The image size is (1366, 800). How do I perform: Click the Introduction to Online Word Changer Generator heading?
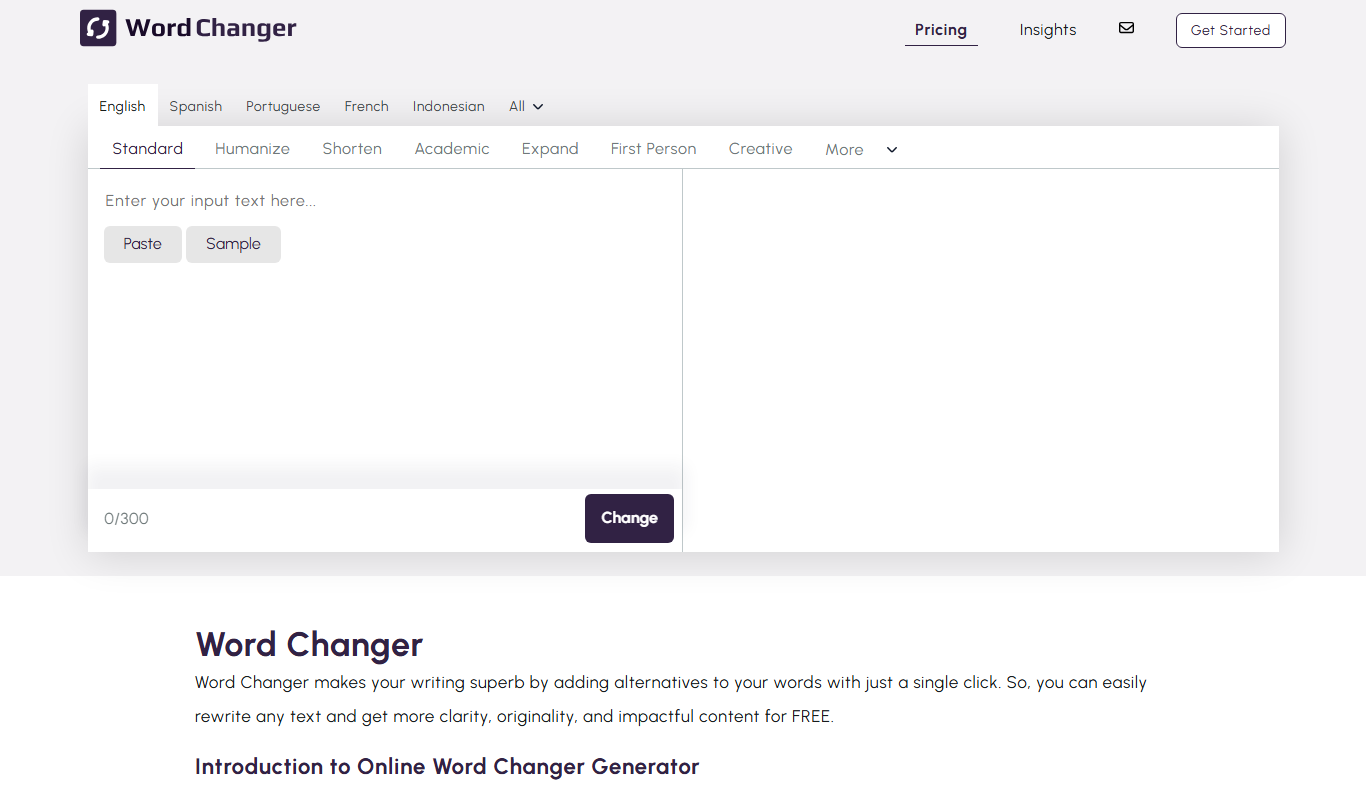click(447, 767)
